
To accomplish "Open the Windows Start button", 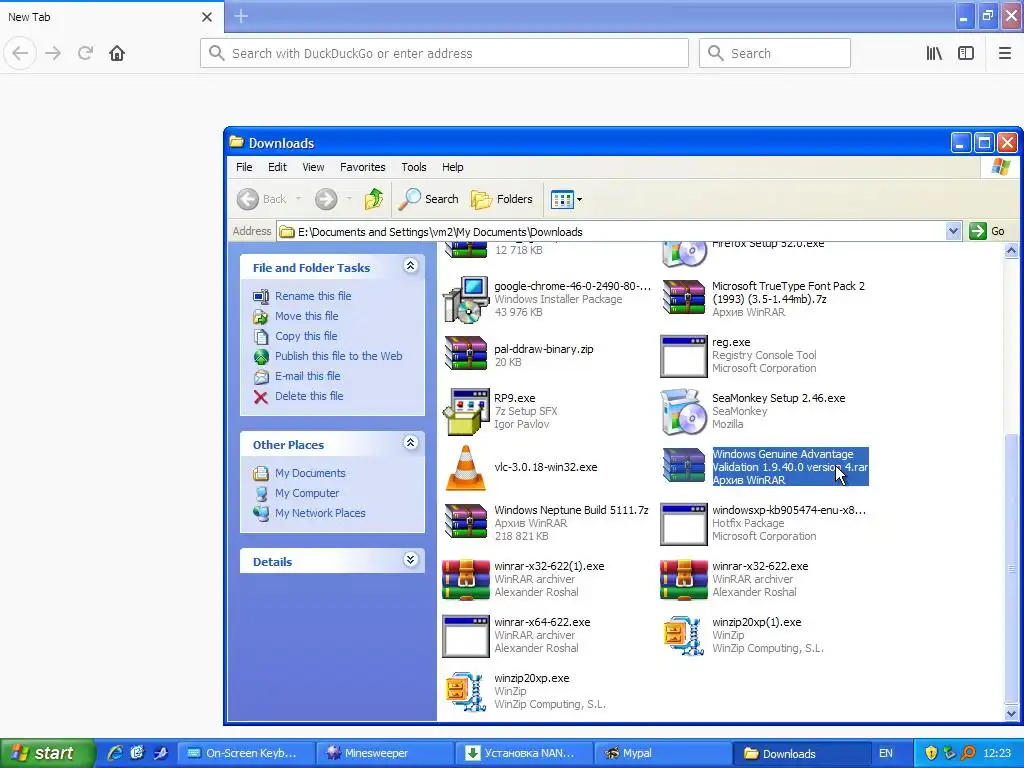I will [x=46, y=753].
